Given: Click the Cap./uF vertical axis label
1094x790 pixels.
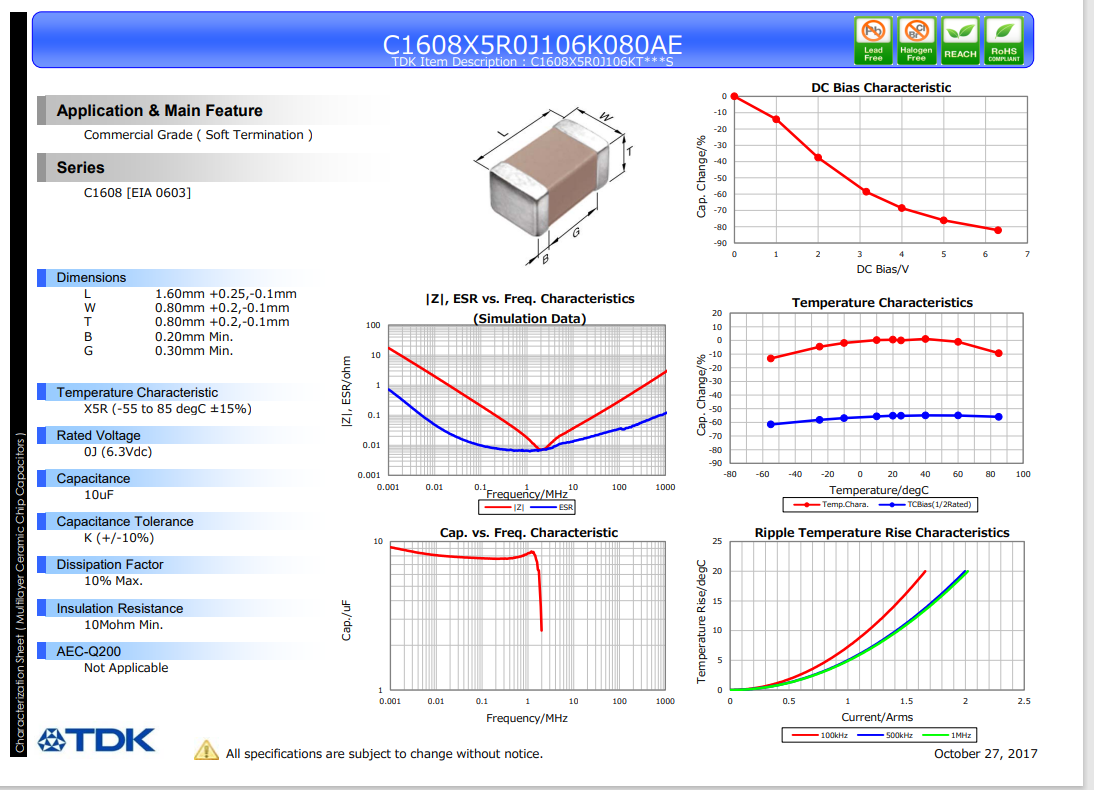Looking at the screenshot, I should coord(346,620).
